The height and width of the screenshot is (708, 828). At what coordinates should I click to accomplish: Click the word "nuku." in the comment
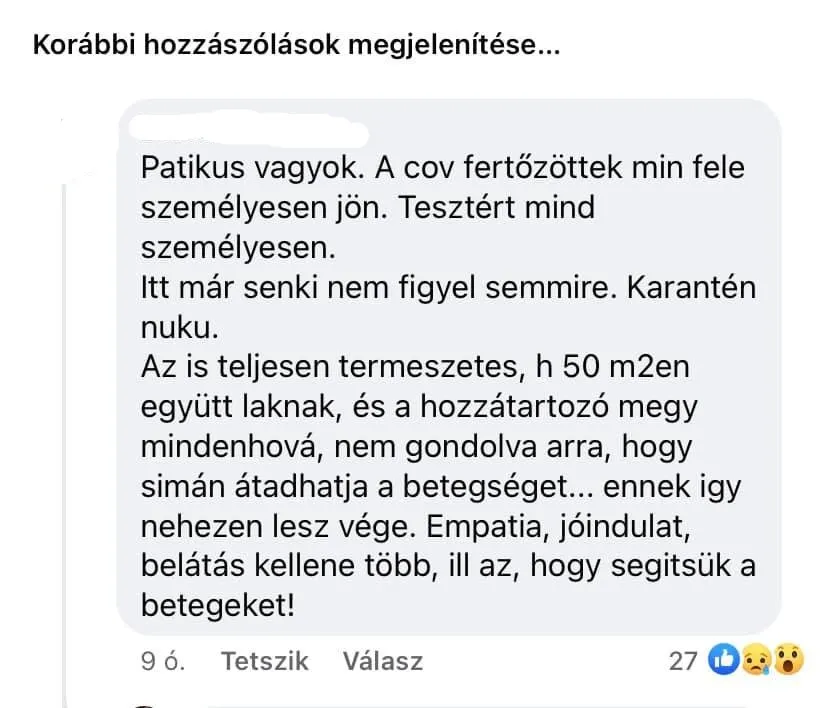click(x=170, y=326)
